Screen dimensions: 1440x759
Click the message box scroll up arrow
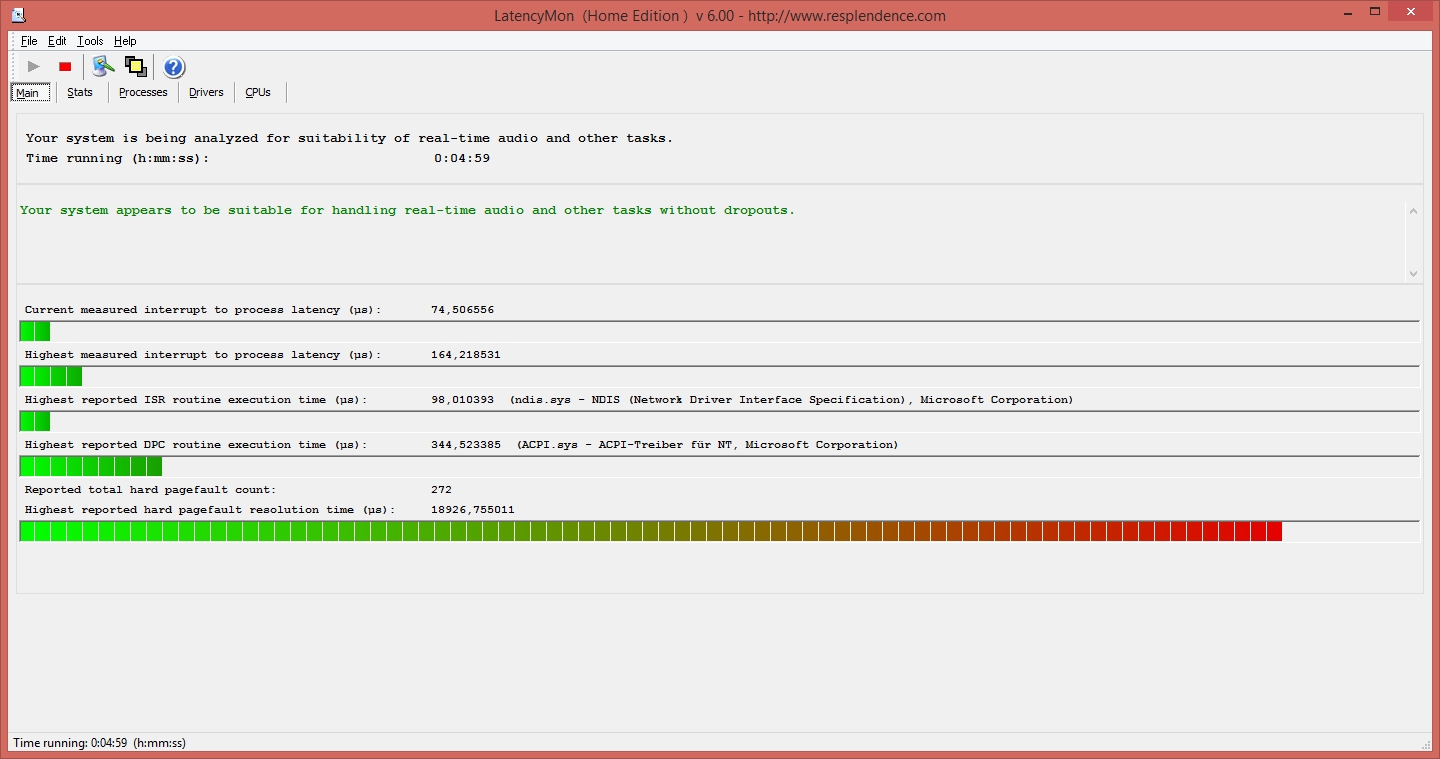pos(1413,211)
